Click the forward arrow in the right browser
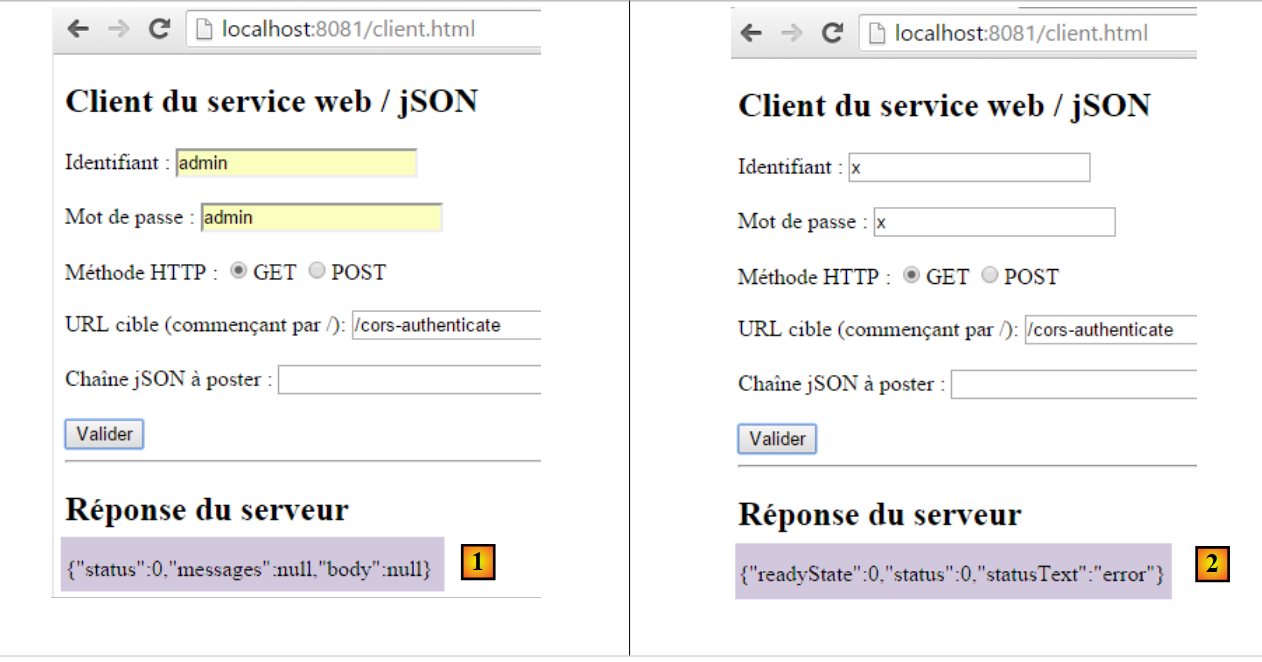 click(x=791, y=34)
